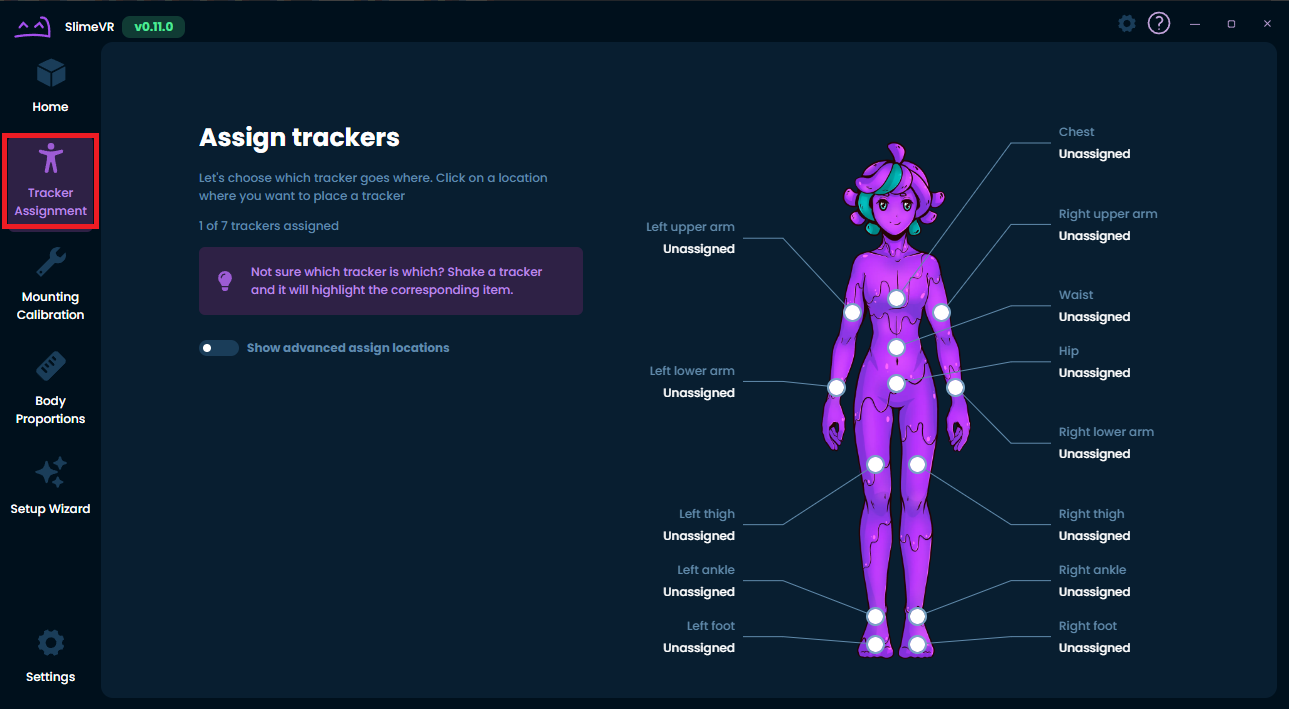Click the top-right gear icon
1289x709 pixels.
pyautogui.click(x=1127, y=23)
